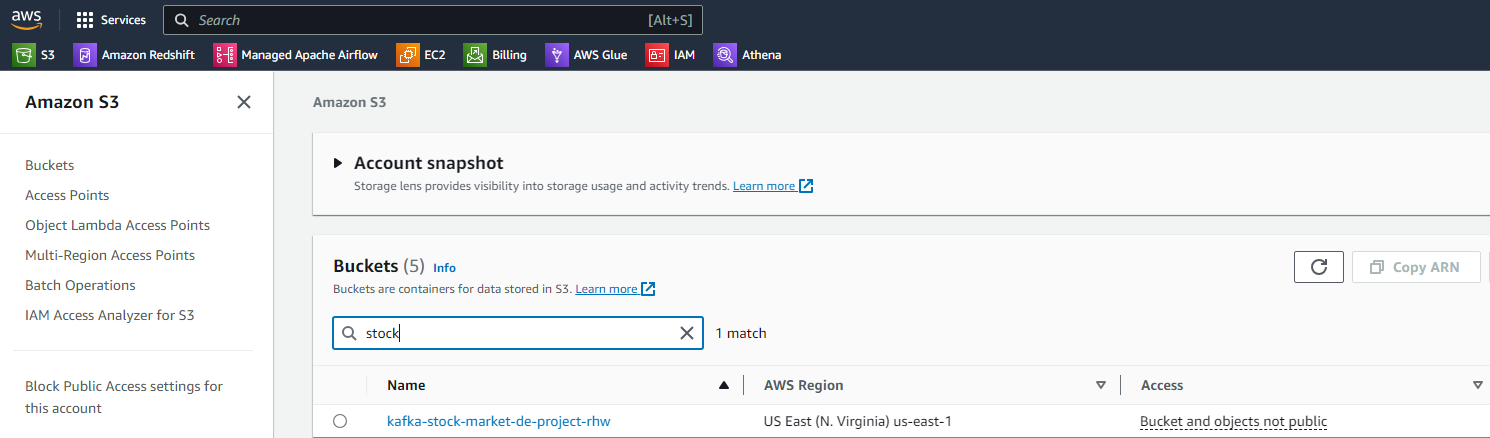Click the S3 shortcut icon in favorites bar
Screen dimensions: 1490x438
(24, 55)
